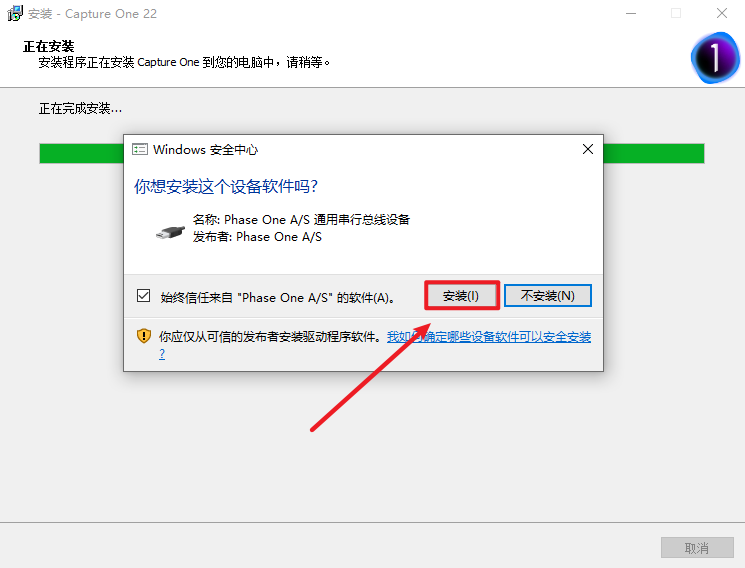The height and width of the screenshot is (568, 745).
Task: Uncheck always trust Phase One A/S software
Action: (x=143, y=296)
